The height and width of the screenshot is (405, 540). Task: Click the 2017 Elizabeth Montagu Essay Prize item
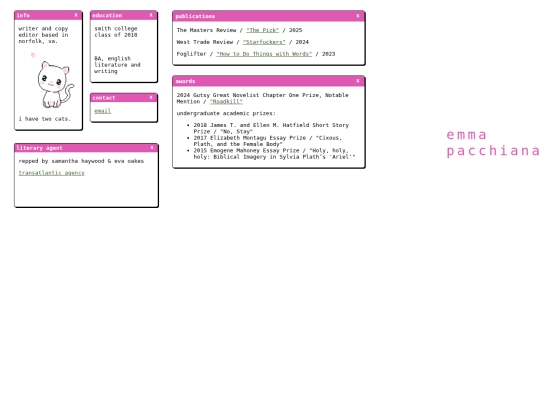coord(268,141)
